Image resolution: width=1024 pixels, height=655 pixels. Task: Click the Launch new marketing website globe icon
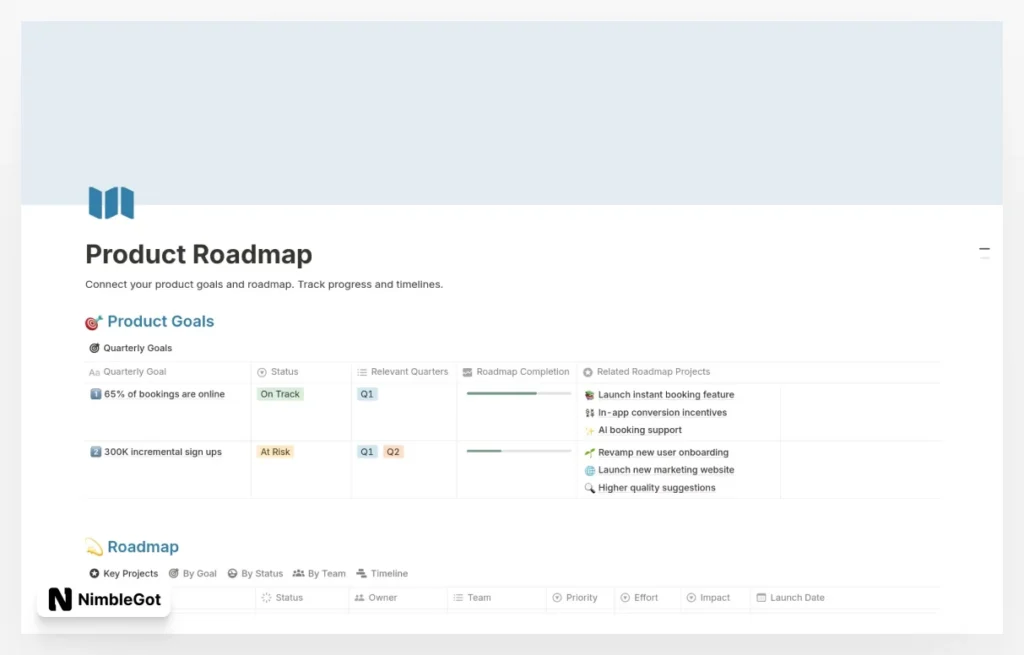point(590,470)
